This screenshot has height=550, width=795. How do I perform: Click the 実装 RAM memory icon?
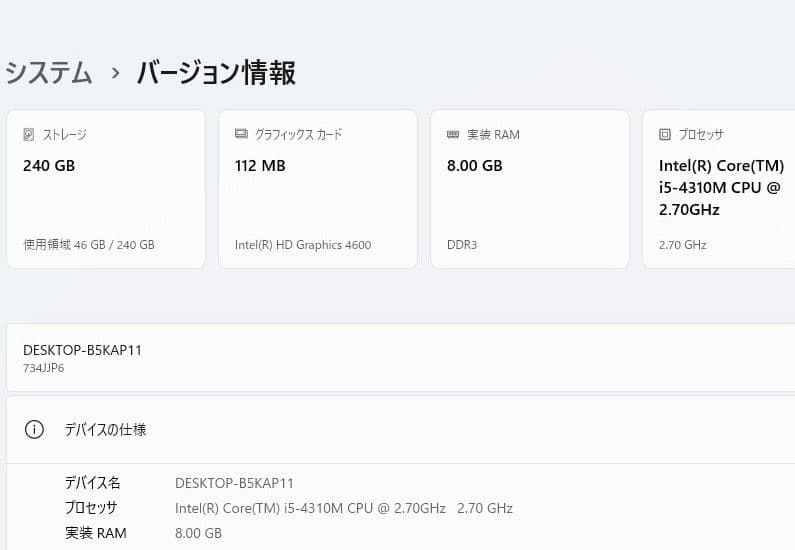click(453, 134)
